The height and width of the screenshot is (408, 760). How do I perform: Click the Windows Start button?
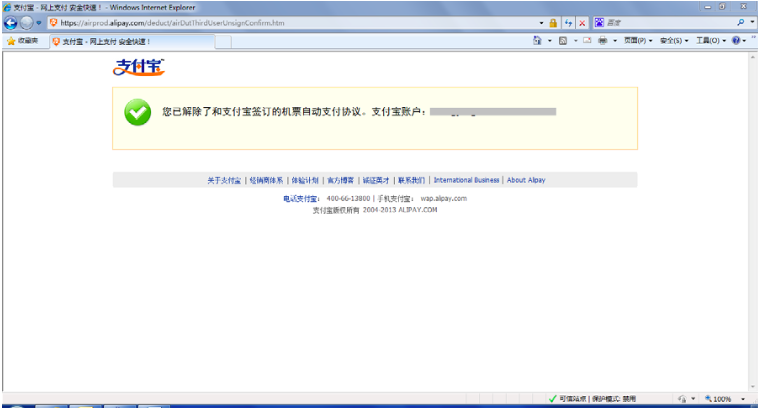pyautogui.click(x=15, y=406)
